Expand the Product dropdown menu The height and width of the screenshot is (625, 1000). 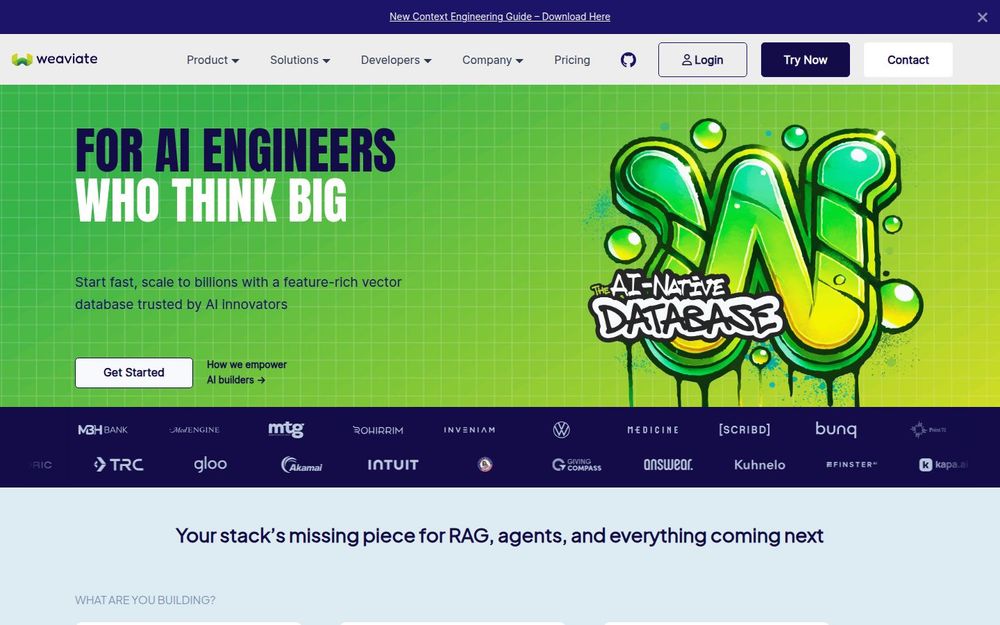click(x=212, y=60)
